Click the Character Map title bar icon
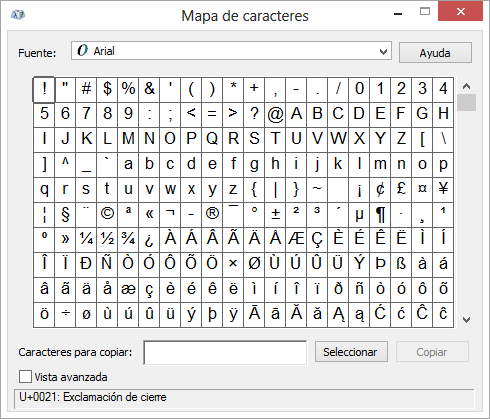490x419 pixels. coord(18,15)
